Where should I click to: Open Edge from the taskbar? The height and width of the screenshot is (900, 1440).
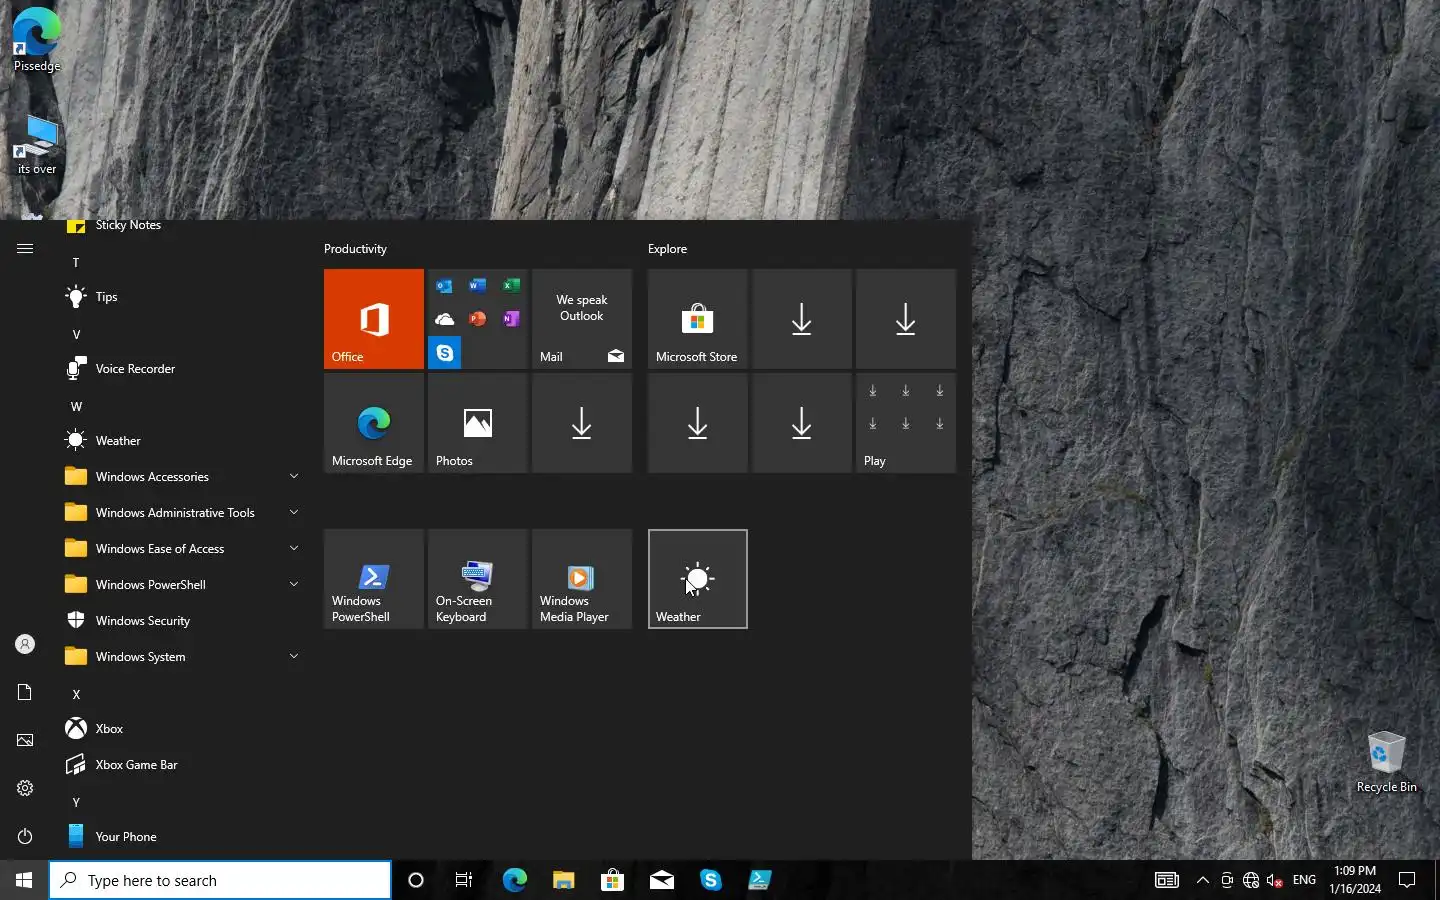coord(514,880)
